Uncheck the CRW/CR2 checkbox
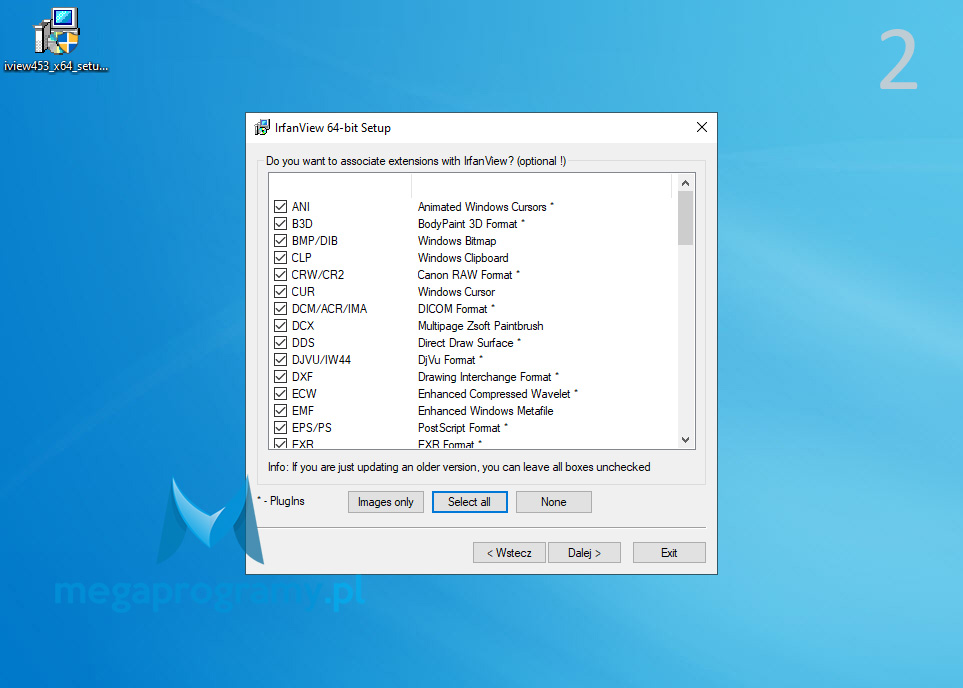Viewport: 963px width, 688px height. click(x=281, y=275)
